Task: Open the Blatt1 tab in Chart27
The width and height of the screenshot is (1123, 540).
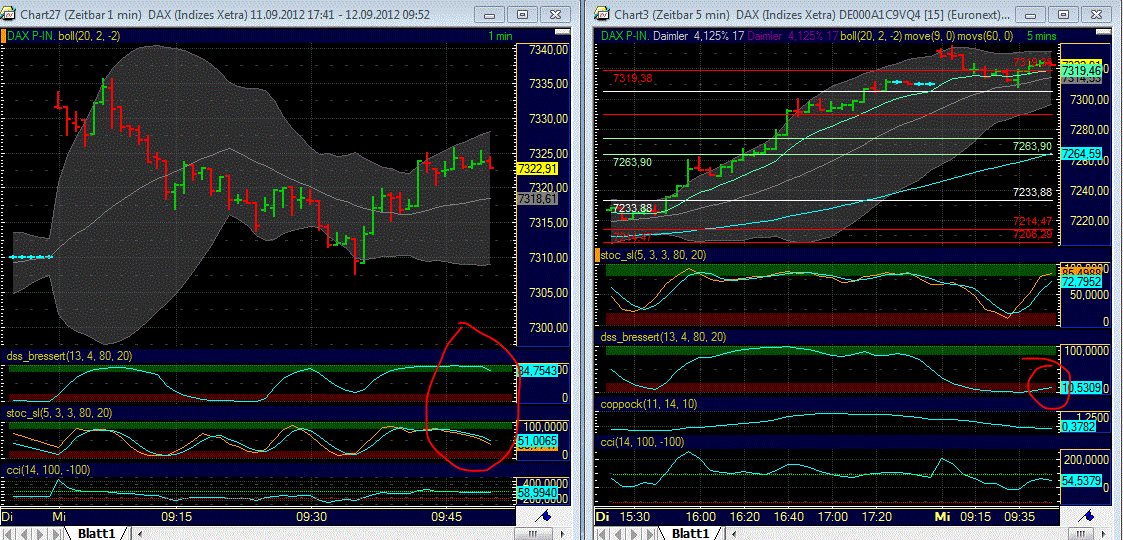Action: [96, 534]
